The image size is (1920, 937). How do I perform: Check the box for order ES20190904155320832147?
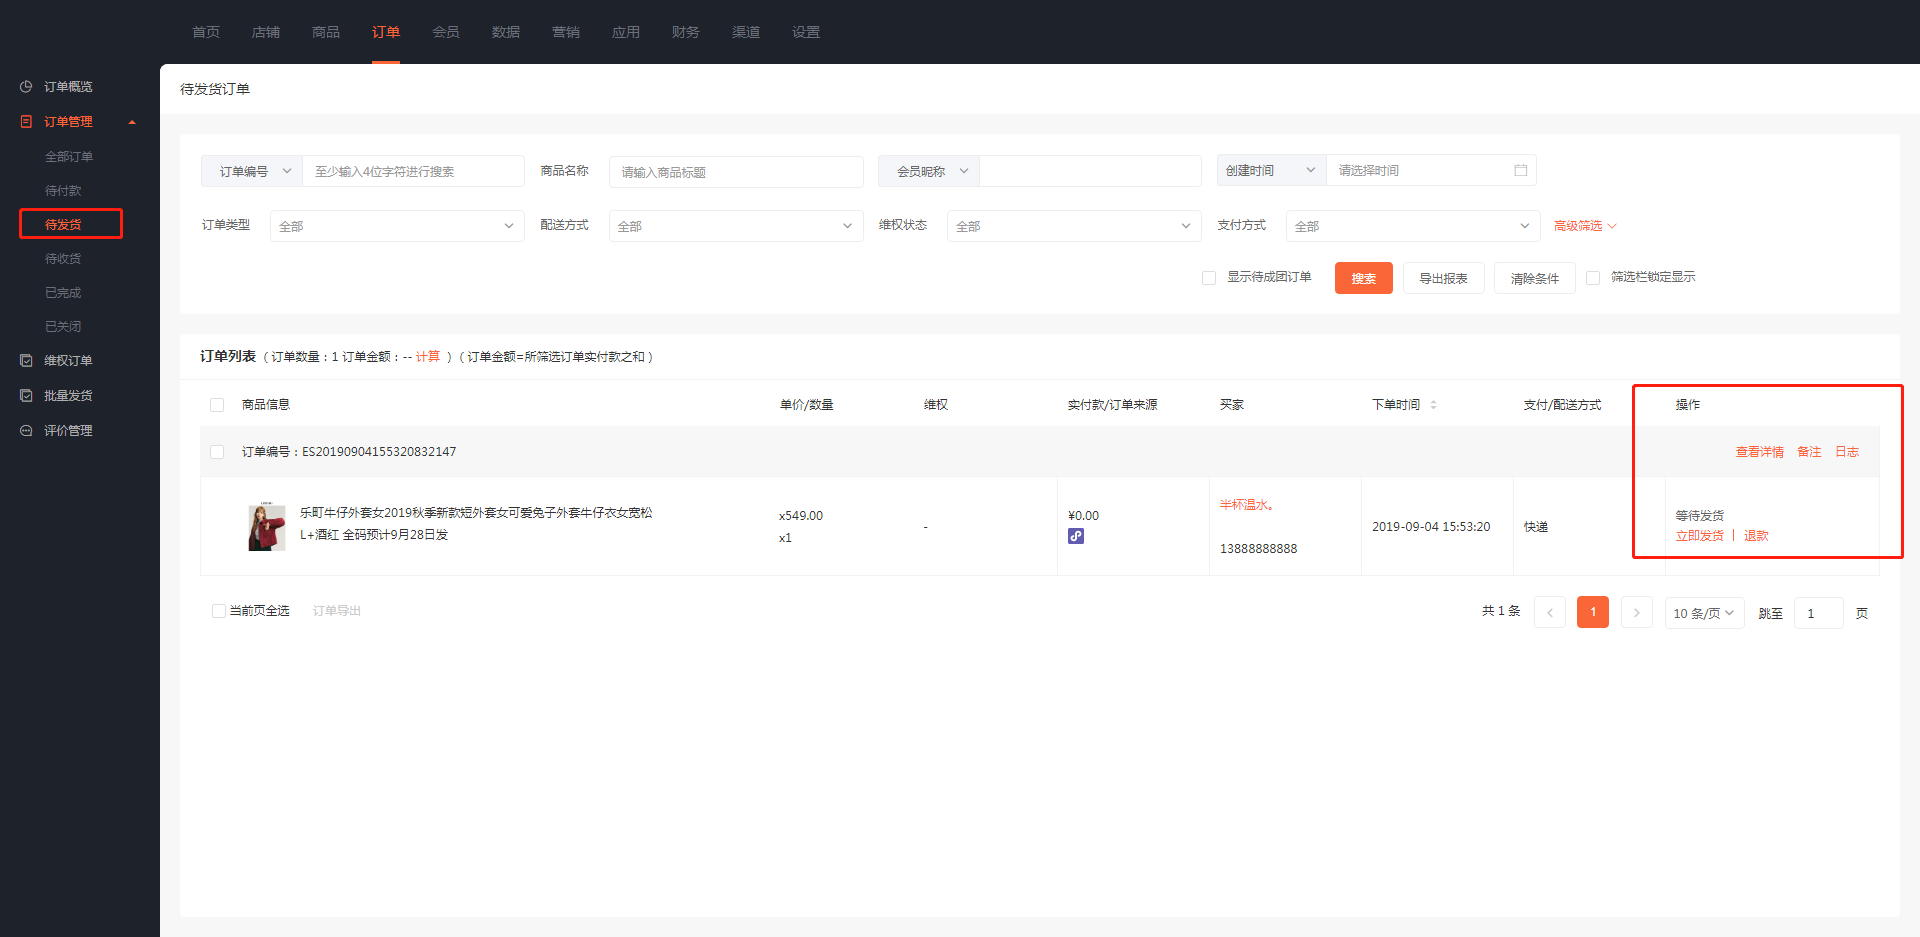(217, 452)
